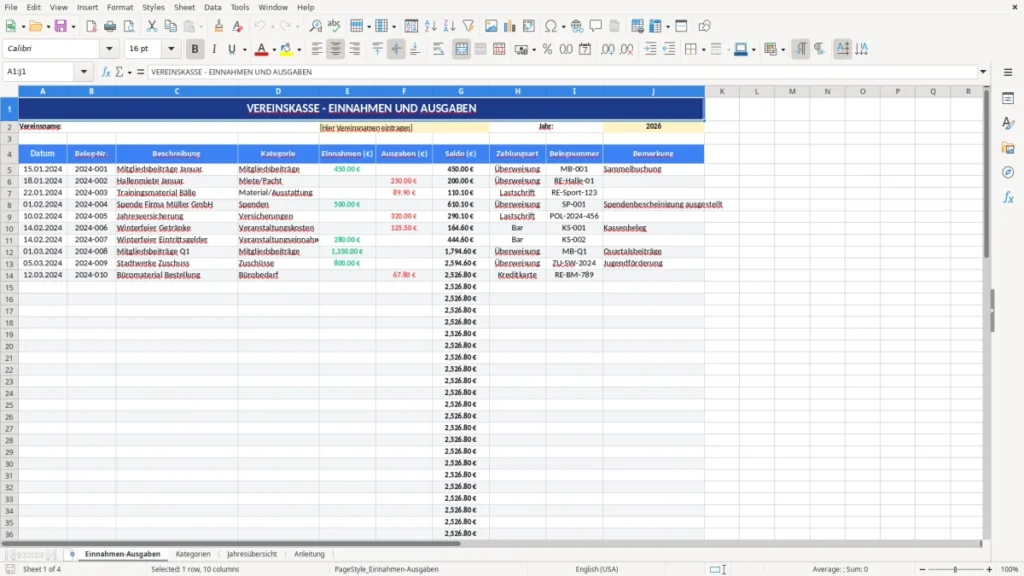Insert an image via toolbar icon
The width and height of the screenshot is (1024, 576).
pos(491,26)
